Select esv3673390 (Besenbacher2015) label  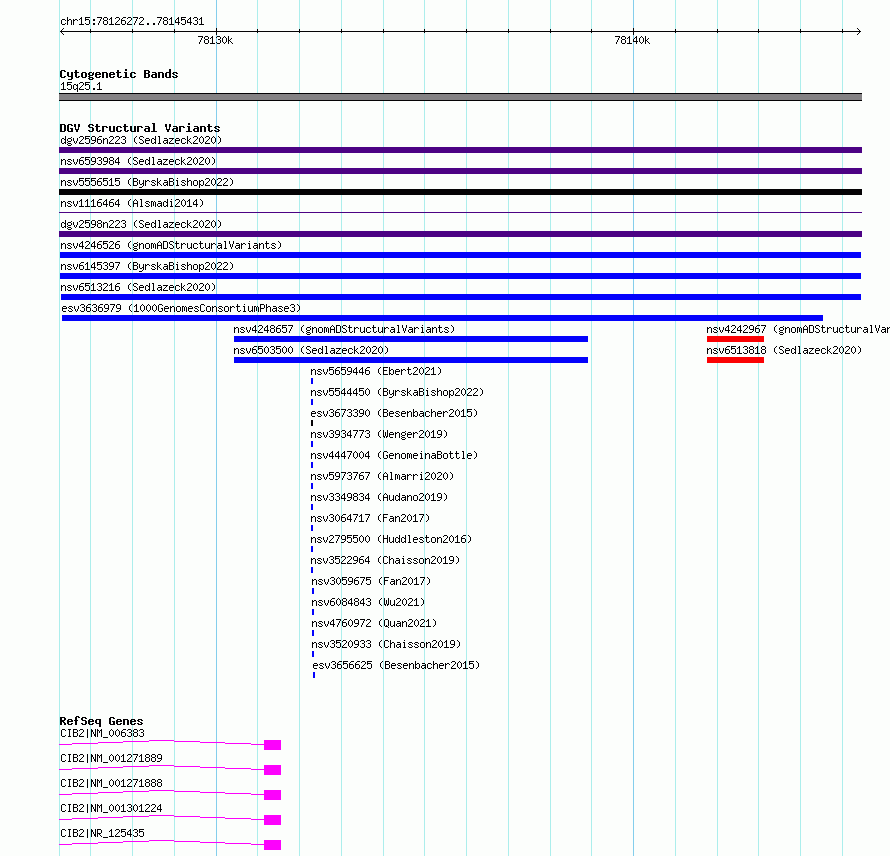394,413
